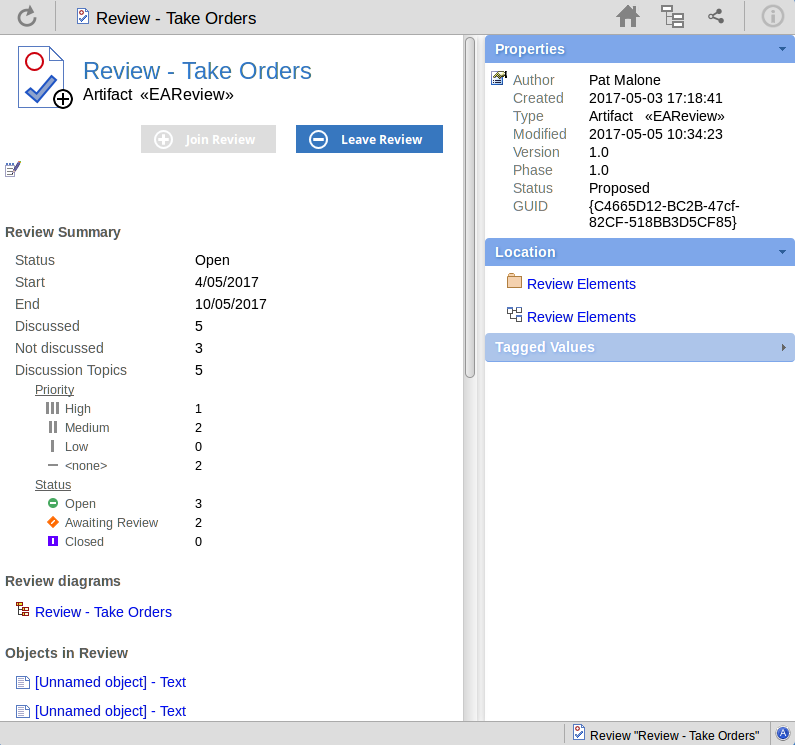The height and width of the screenshot is (745, 795).
Task: Click the share icon in the toolbar
Action: click(715, 17)
